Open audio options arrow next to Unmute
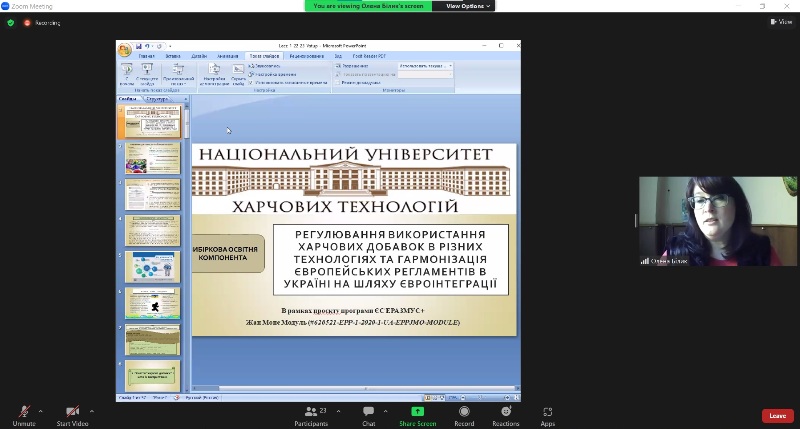The height and width of the screenshot is (429, 800). tap(41, 411)
